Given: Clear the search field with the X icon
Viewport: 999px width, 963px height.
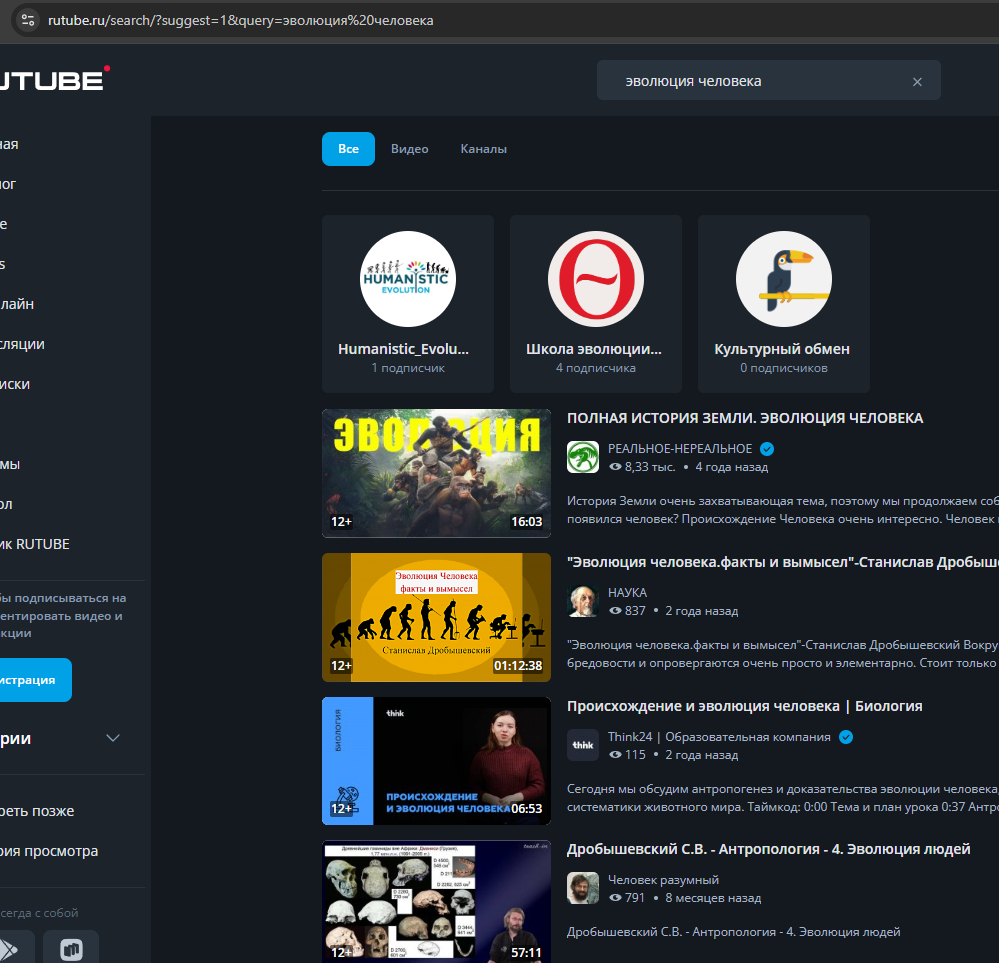Looking at the screenshot, I should (917, 82).
